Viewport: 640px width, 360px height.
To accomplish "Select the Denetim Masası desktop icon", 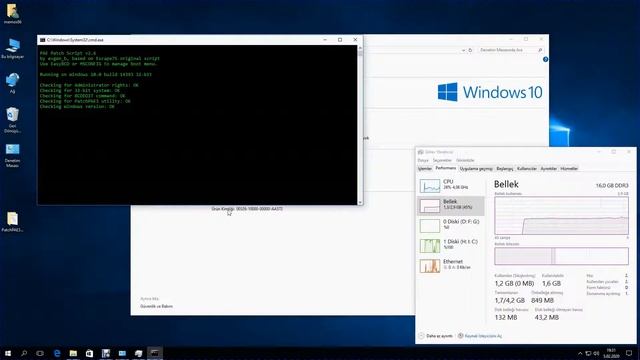I will click(12, 156).
